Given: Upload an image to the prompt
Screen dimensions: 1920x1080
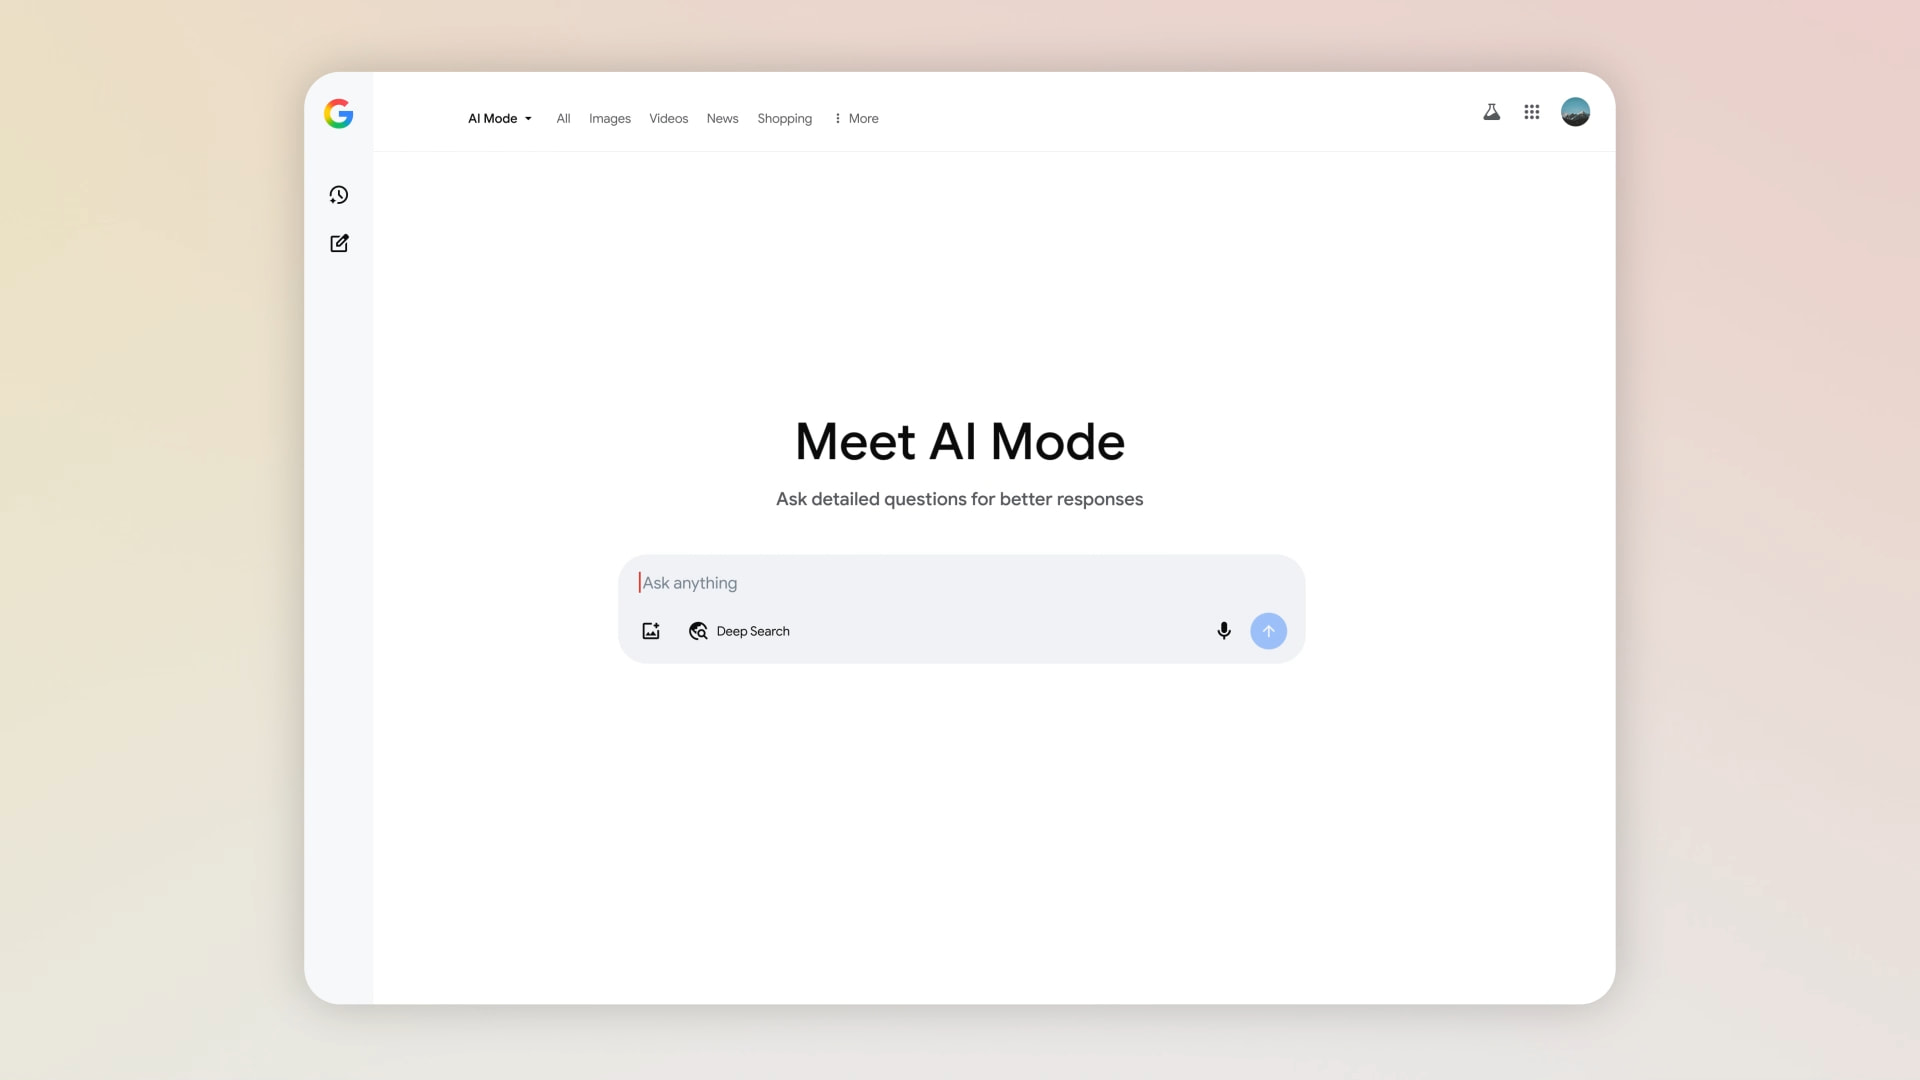Looking at the screenshot, I should click(x=651, y=631).
